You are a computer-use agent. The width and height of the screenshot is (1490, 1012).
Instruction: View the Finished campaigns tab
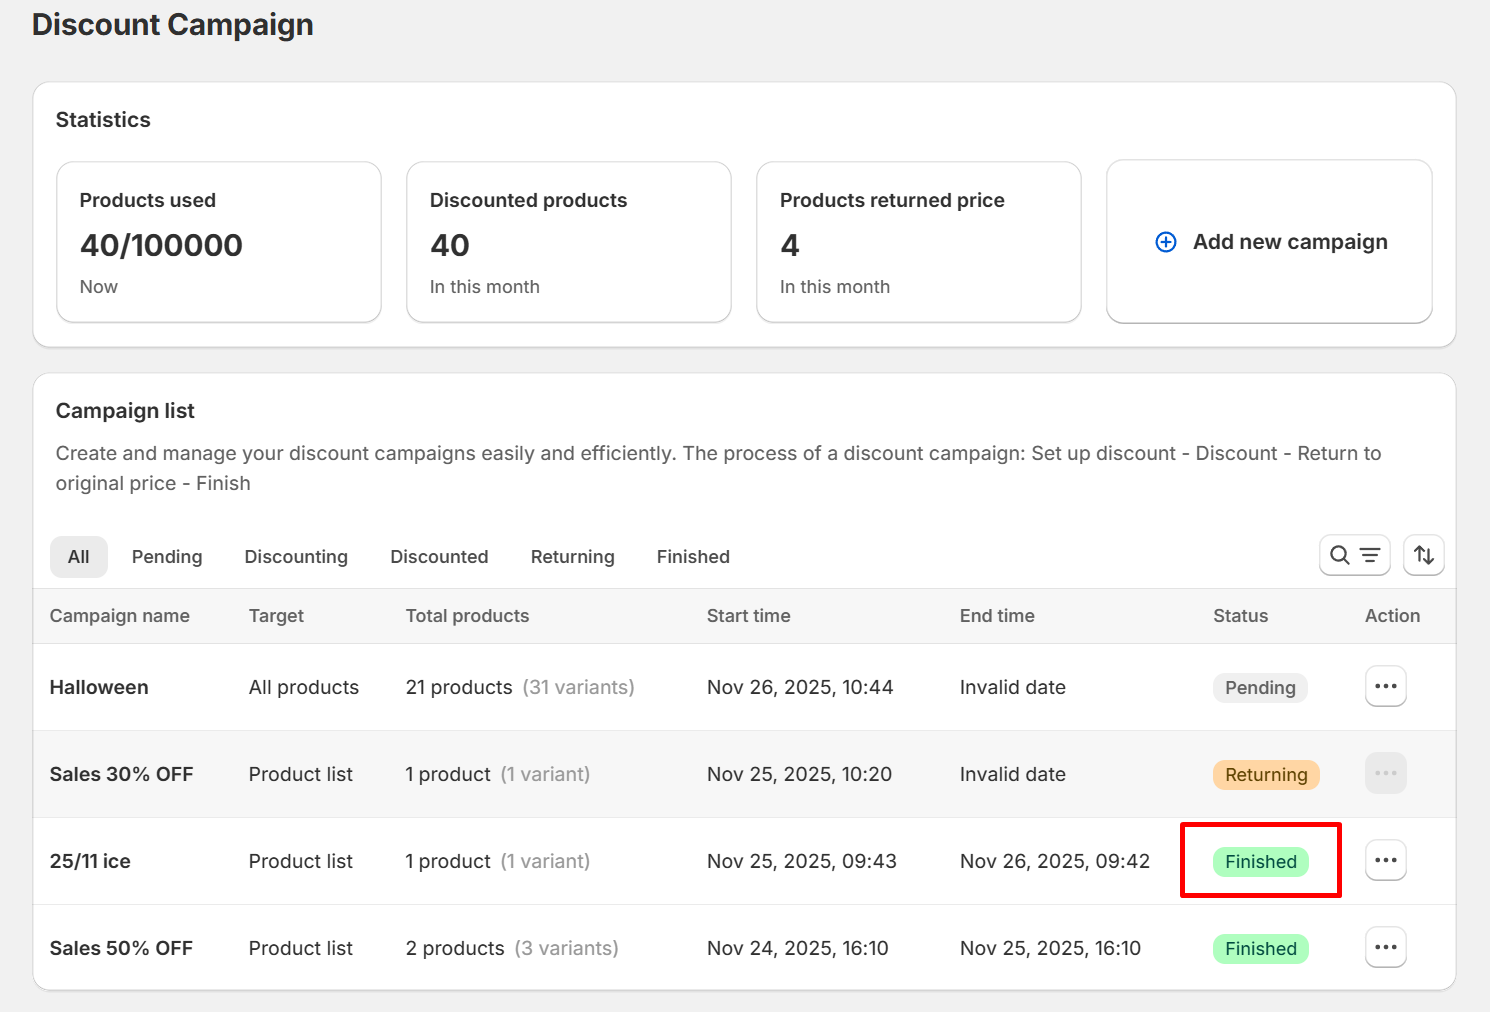(x=693, y=557)
